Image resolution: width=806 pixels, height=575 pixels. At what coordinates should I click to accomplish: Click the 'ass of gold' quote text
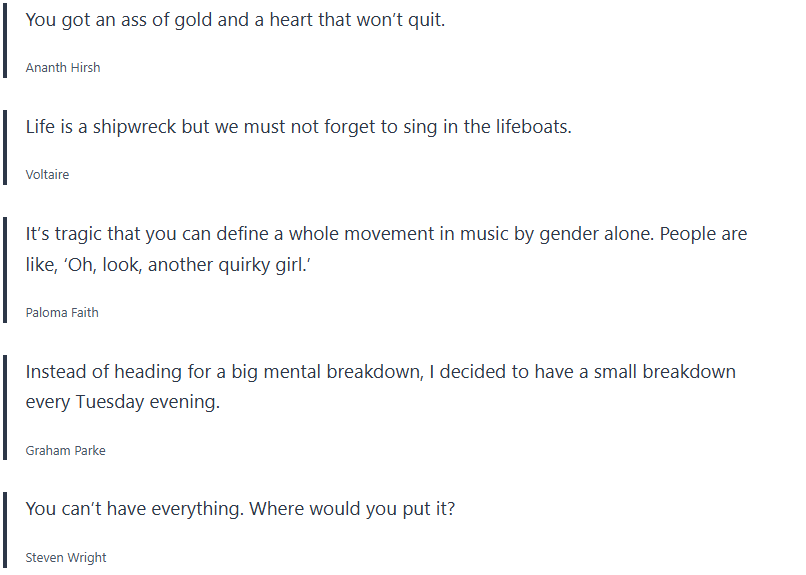pyautogui.click(x=235, y=20)
